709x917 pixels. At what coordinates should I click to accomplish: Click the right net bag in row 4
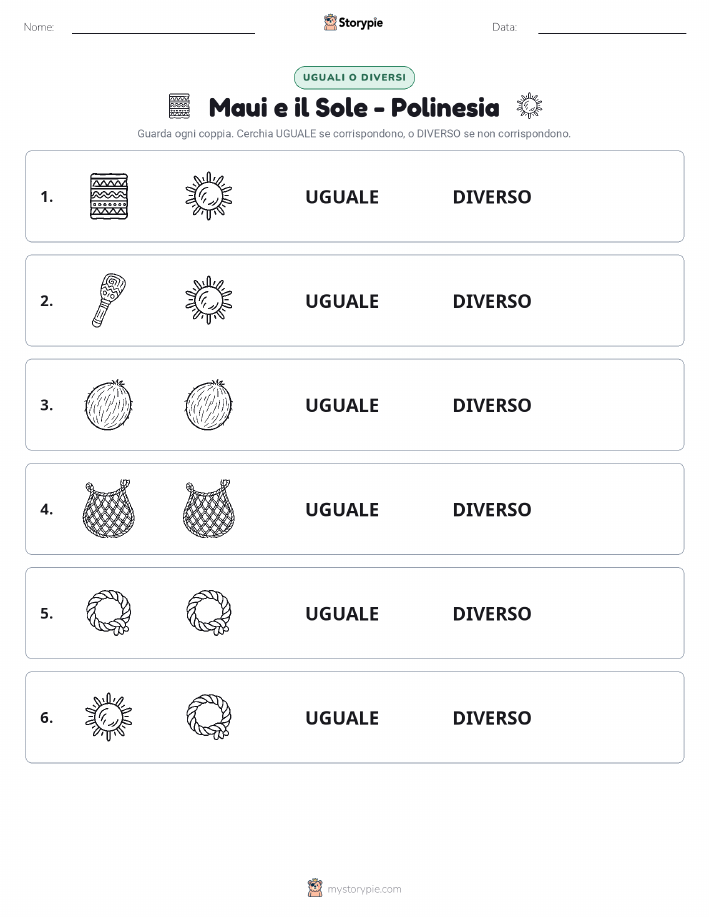(209, 509)
